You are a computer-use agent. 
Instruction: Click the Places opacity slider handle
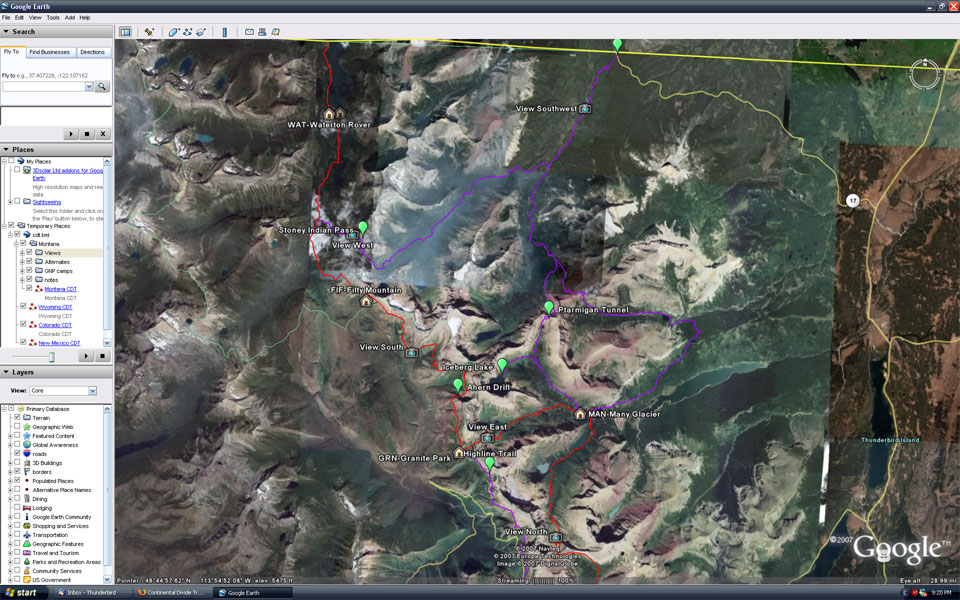pos(52,356)
